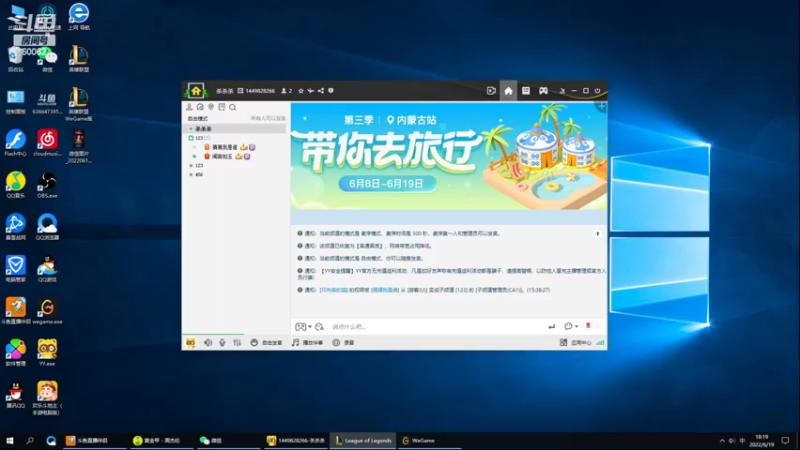The width and height of the screenshot is (800, 450).
Task: Open the notification center in system tray
Action: (785, 441)
